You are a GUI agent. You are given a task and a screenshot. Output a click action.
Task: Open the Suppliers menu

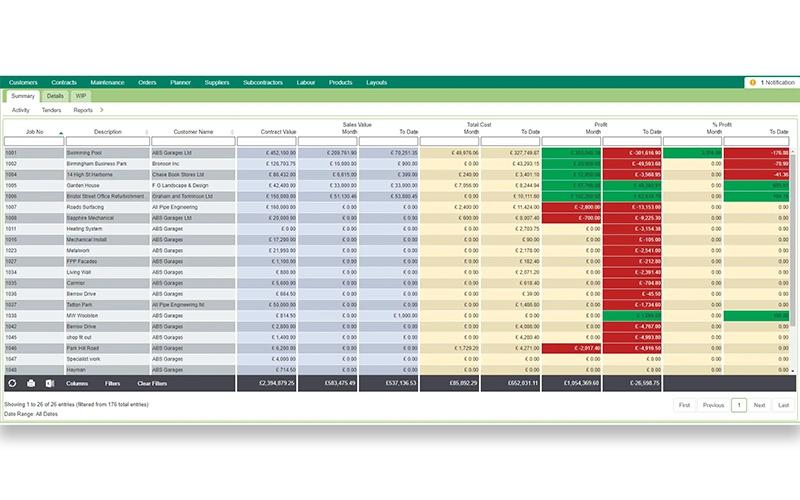tap(217, 82)
